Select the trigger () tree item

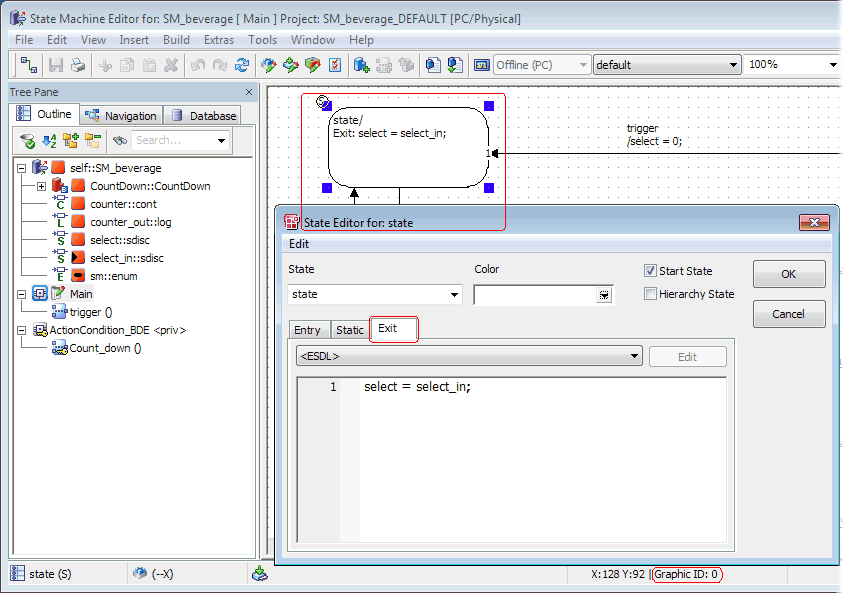[x=91, y=312]
